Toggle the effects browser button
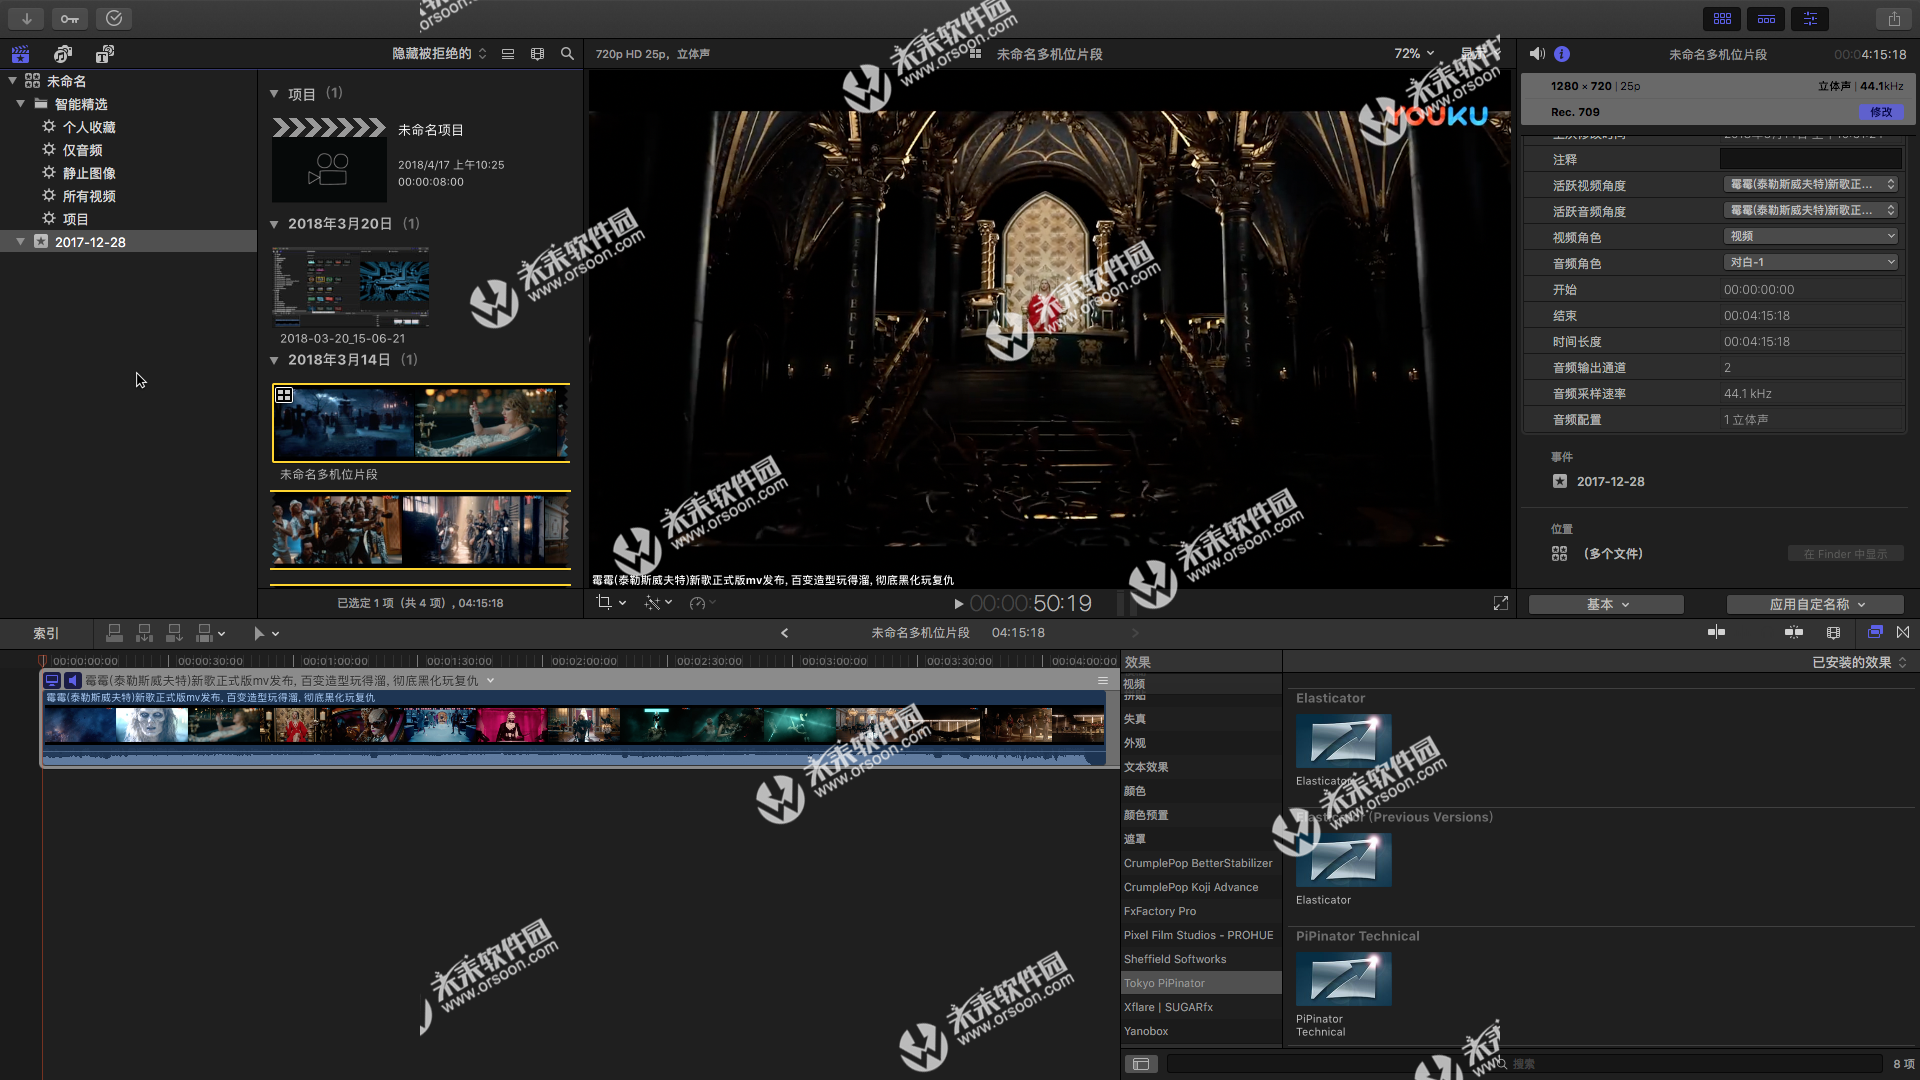This screenshot has height=1080, width=1920. [x=1875, y=632]
